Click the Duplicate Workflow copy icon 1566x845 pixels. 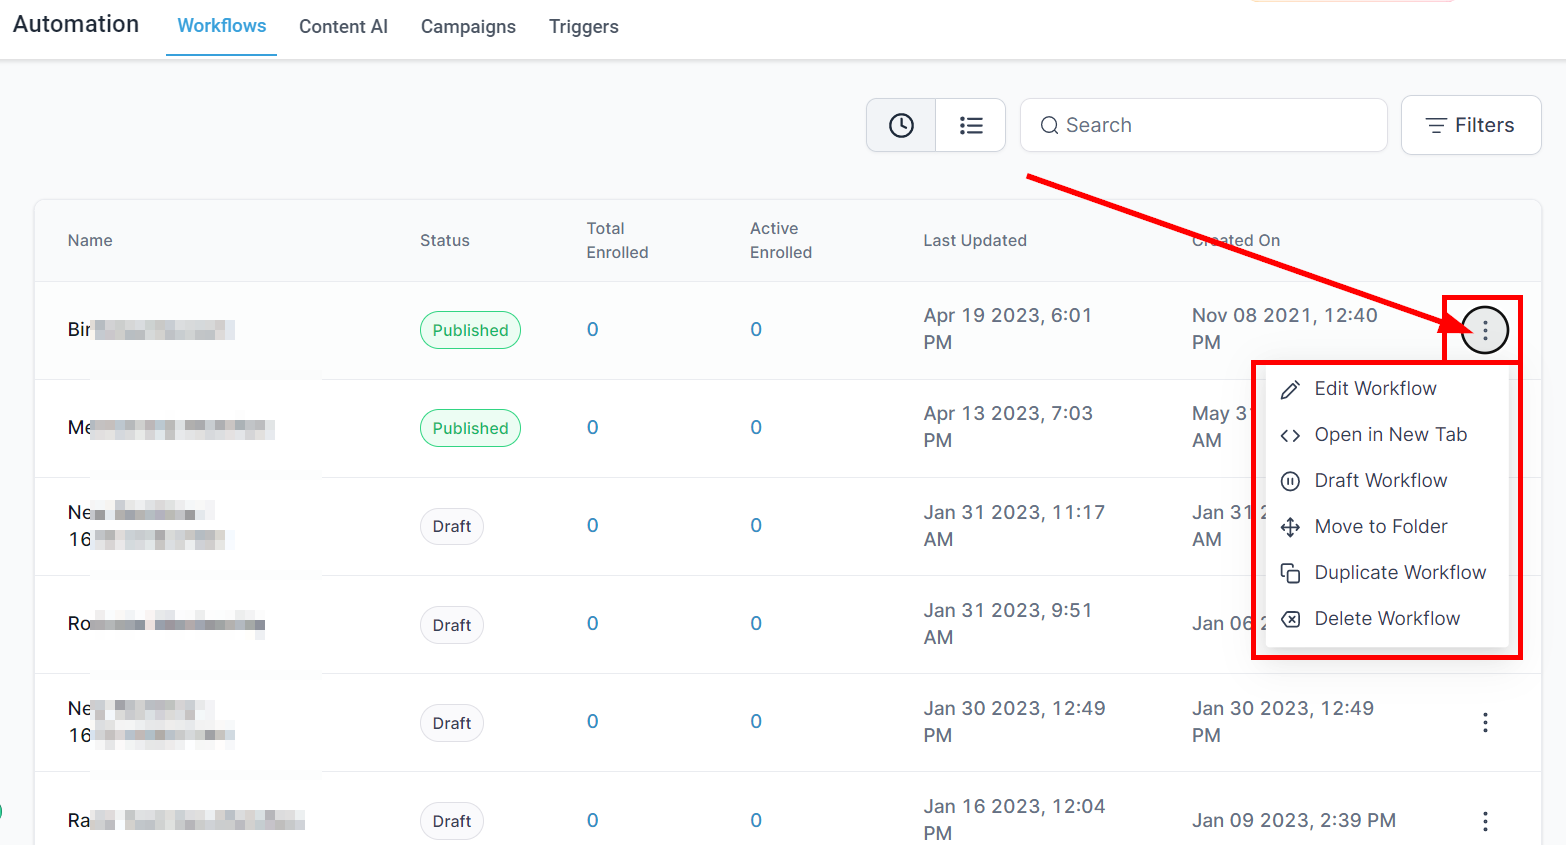pyautogui.click(x=1291, y=573)
